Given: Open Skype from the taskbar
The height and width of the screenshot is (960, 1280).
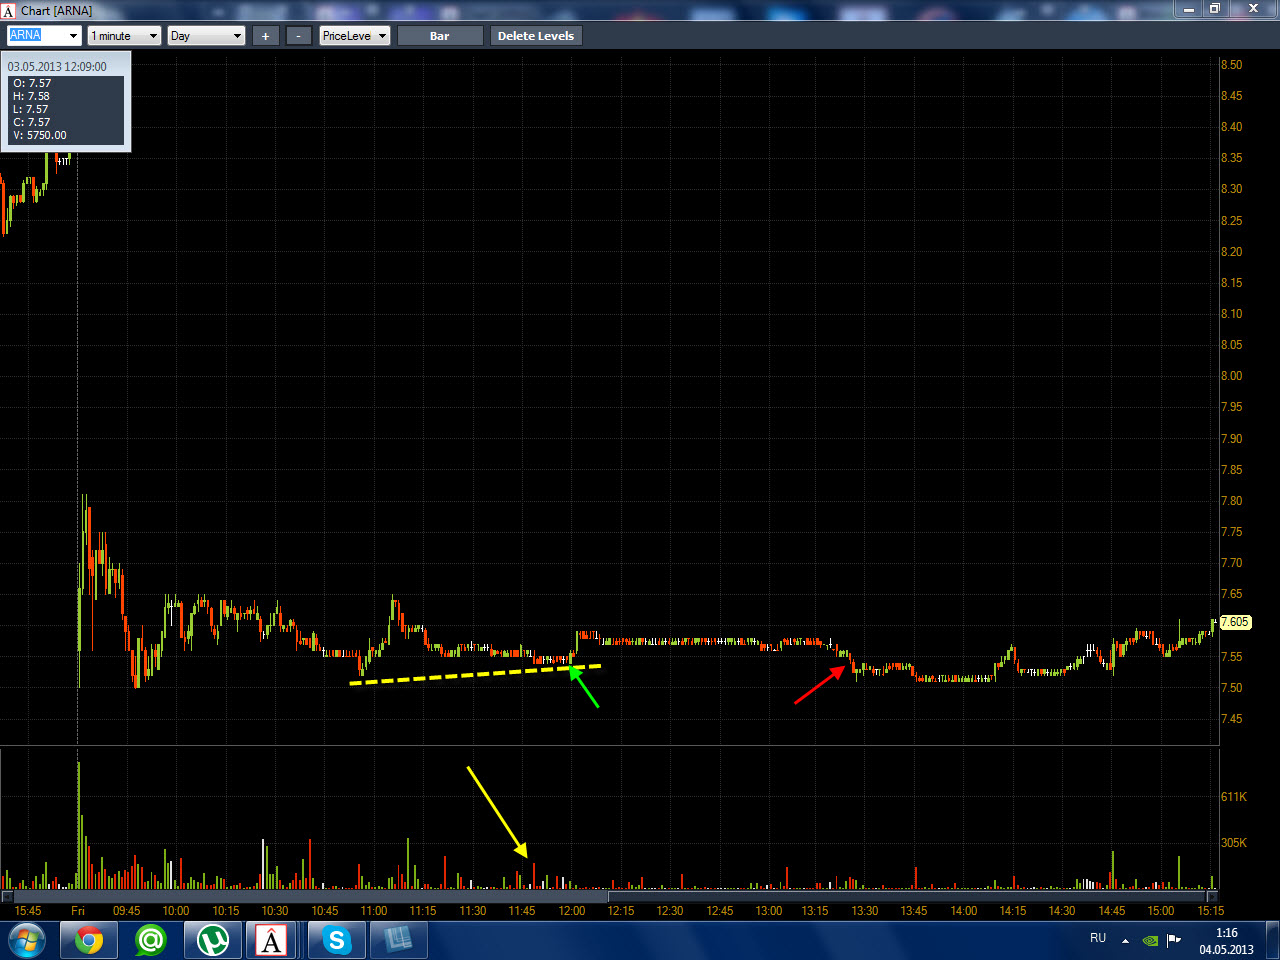Looking at the screenshot, I should [337, 941].
